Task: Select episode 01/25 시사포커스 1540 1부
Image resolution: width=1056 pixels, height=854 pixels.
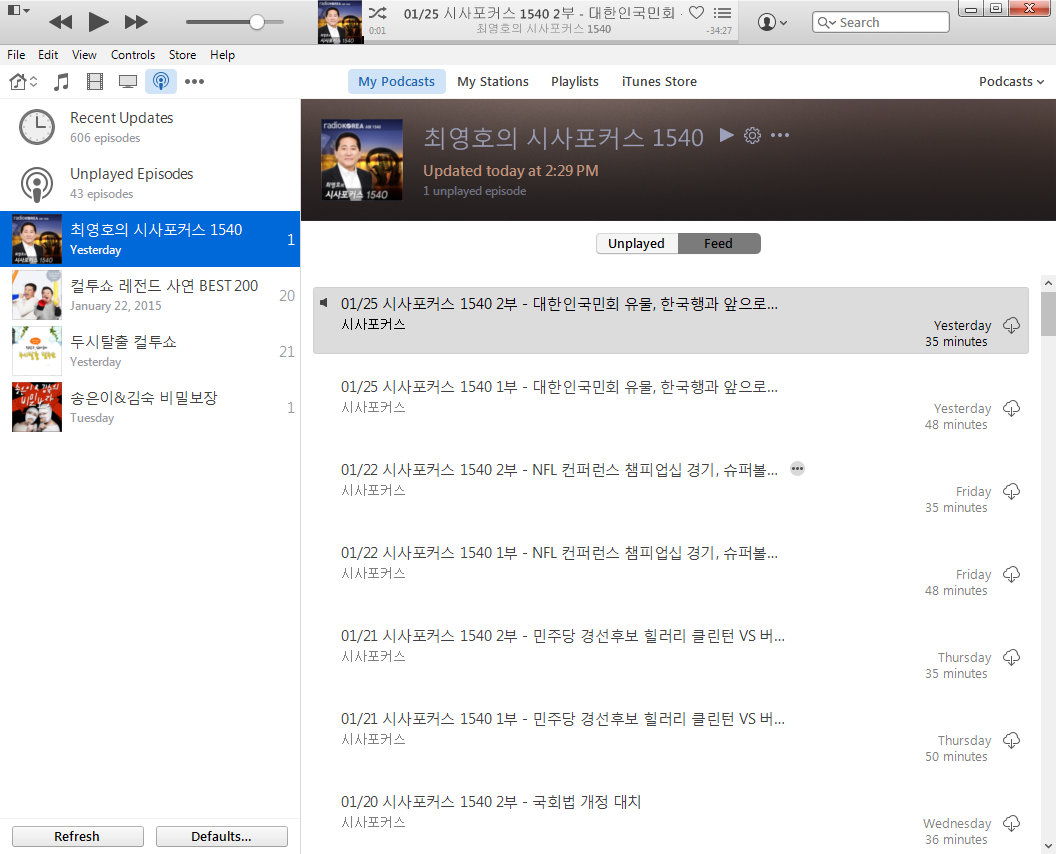Action: click(x=671, y=403)
